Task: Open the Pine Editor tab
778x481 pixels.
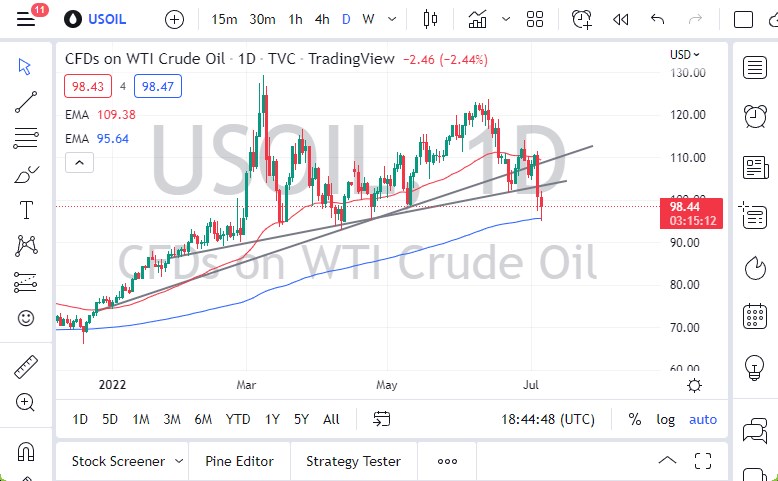Action: pos(239,461)
